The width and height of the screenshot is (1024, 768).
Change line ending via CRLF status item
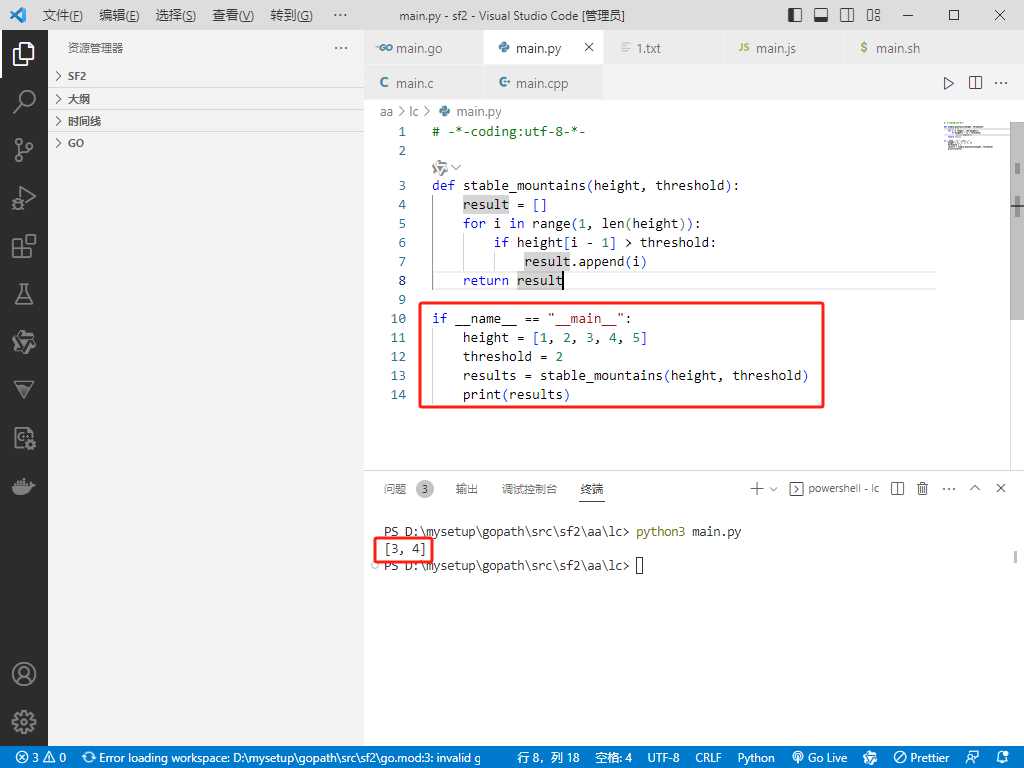pos(708,758)
